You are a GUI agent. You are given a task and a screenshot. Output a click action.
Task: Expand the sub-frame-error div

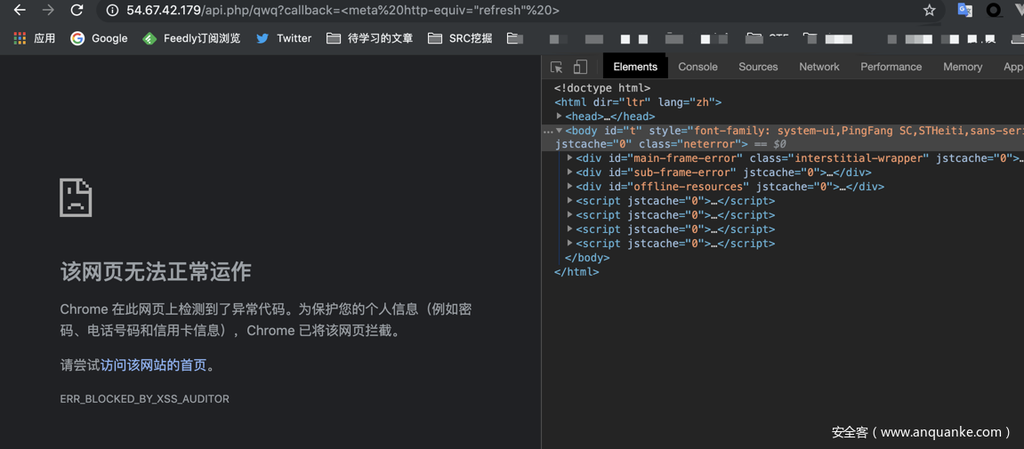(x=570, y=172)
